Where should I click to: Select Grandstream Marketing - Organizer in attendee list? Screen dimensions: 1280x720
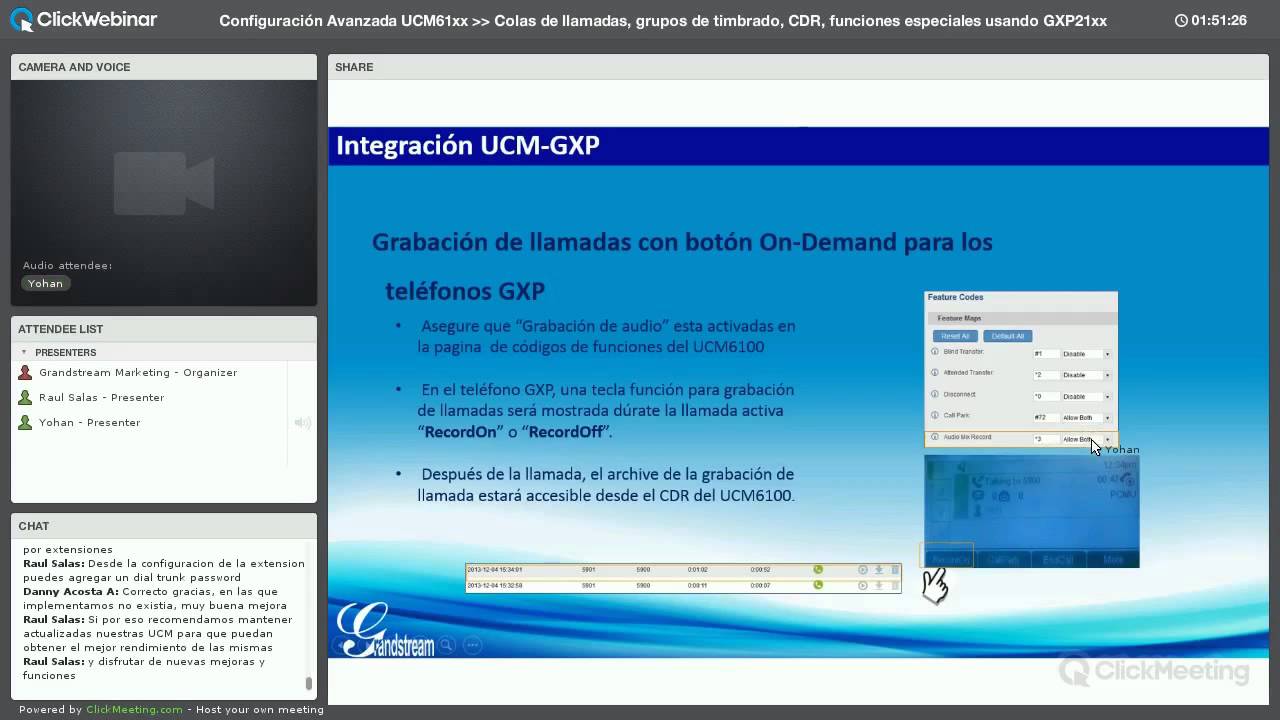[x=138, y=372]
